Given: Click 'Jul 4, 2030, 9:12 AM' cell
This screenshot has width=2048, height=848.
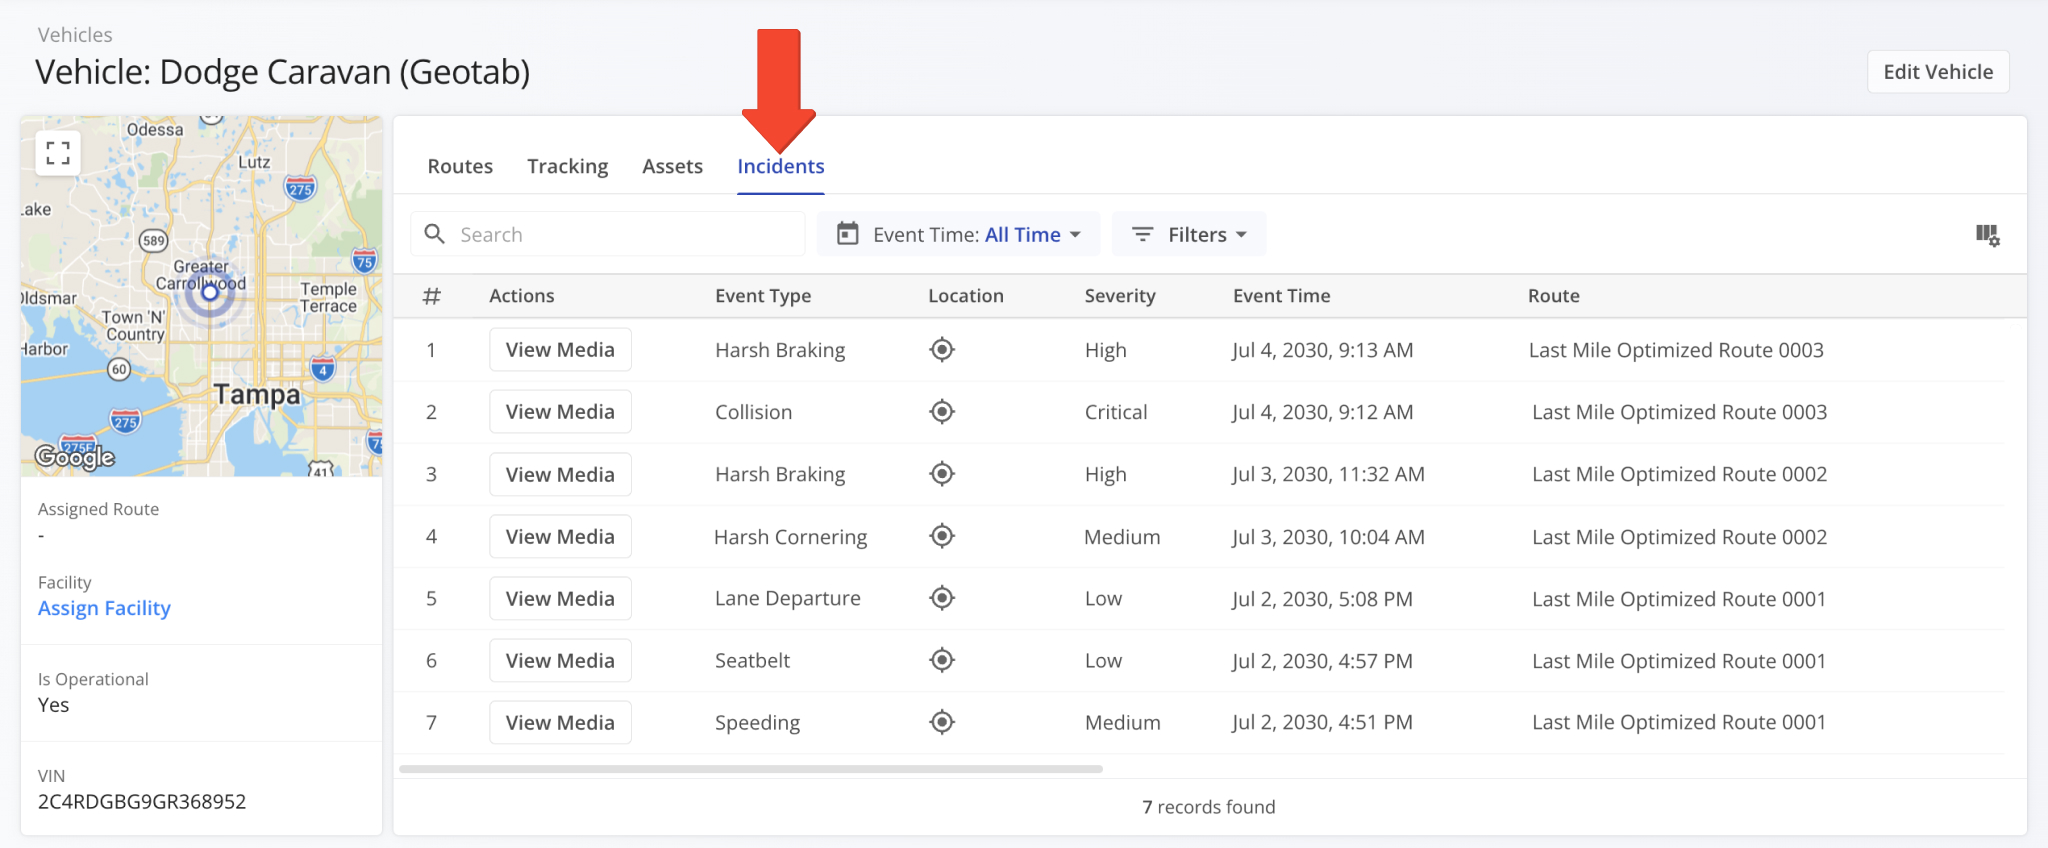Looking at the screenshot, I should click(x=1322, y=412).
